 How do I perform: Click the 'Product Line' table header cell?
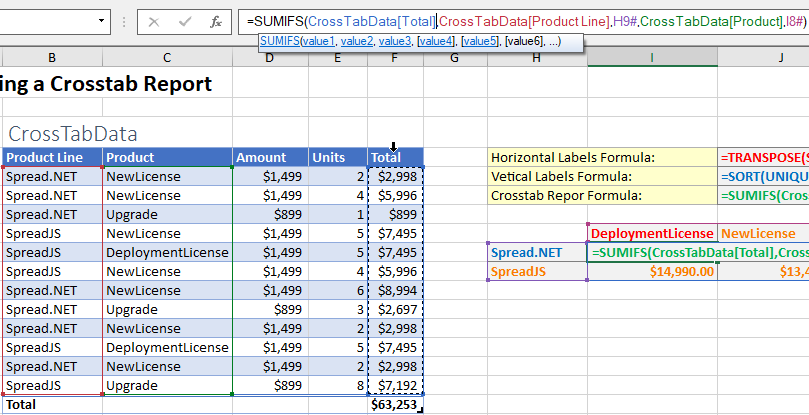click(52, 157)
